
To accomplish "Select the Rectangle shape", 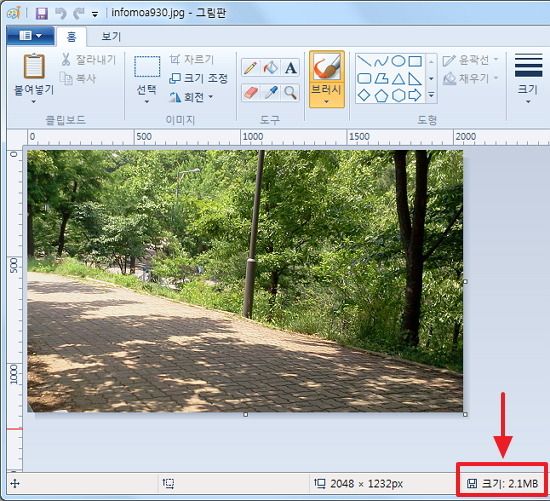I will [x=415, y=61].
